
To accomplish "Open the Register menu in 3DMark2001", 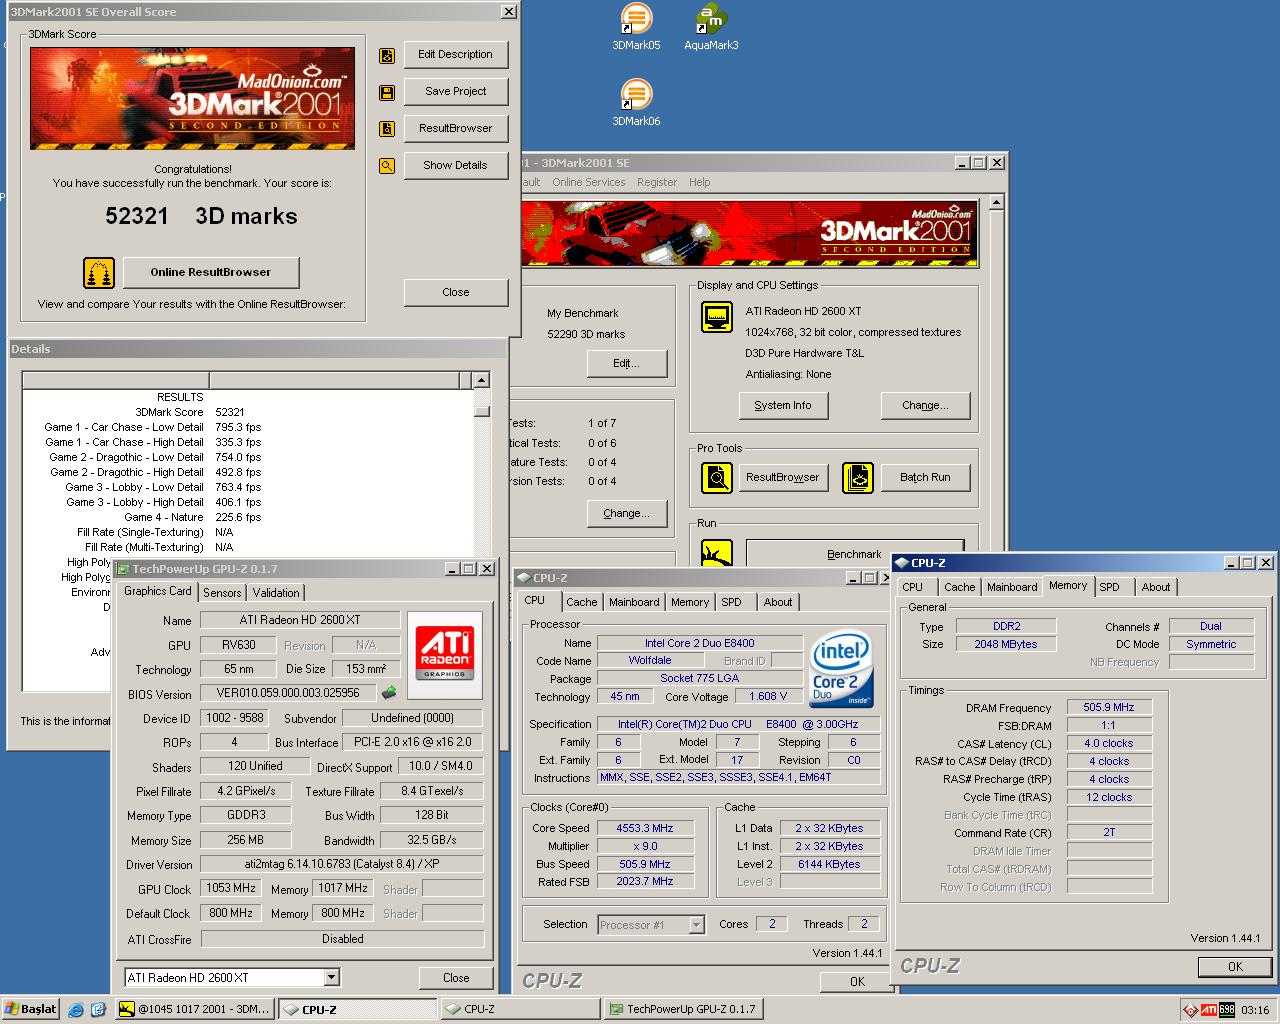I will coord(657,182).
